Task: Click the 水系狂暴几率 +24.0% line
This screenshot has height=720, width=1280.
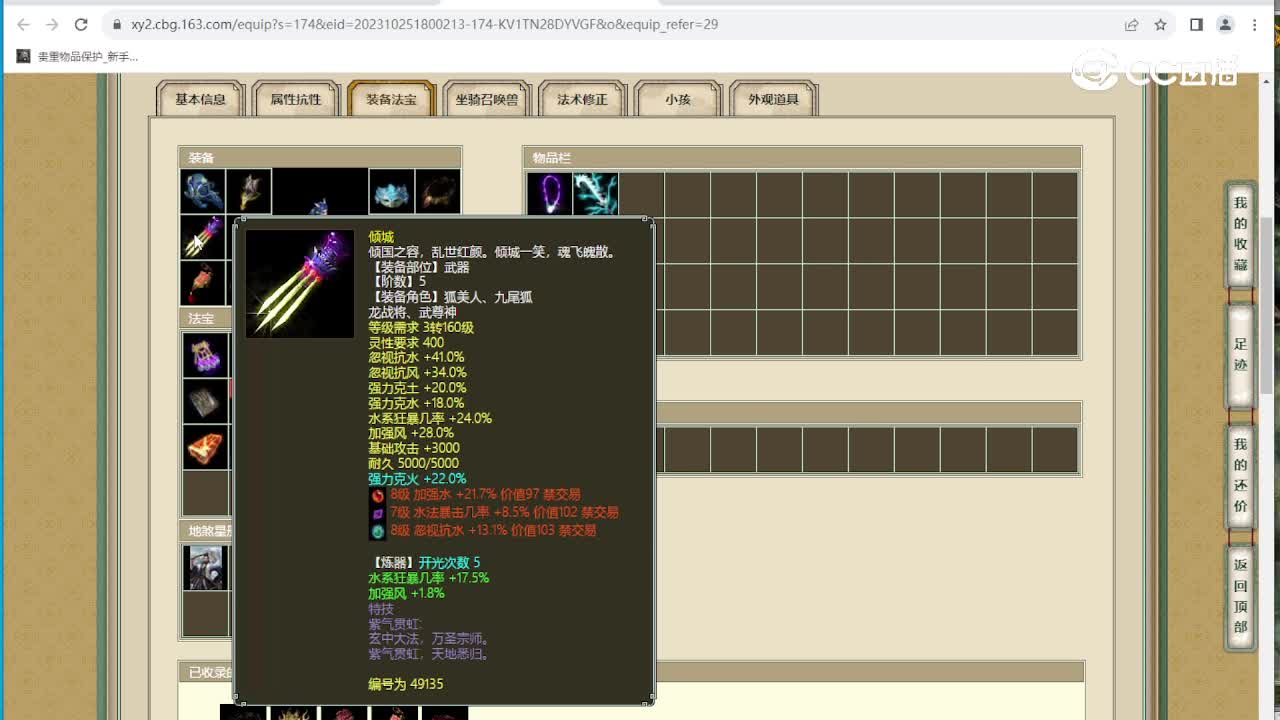Action: tap(430, 418)
